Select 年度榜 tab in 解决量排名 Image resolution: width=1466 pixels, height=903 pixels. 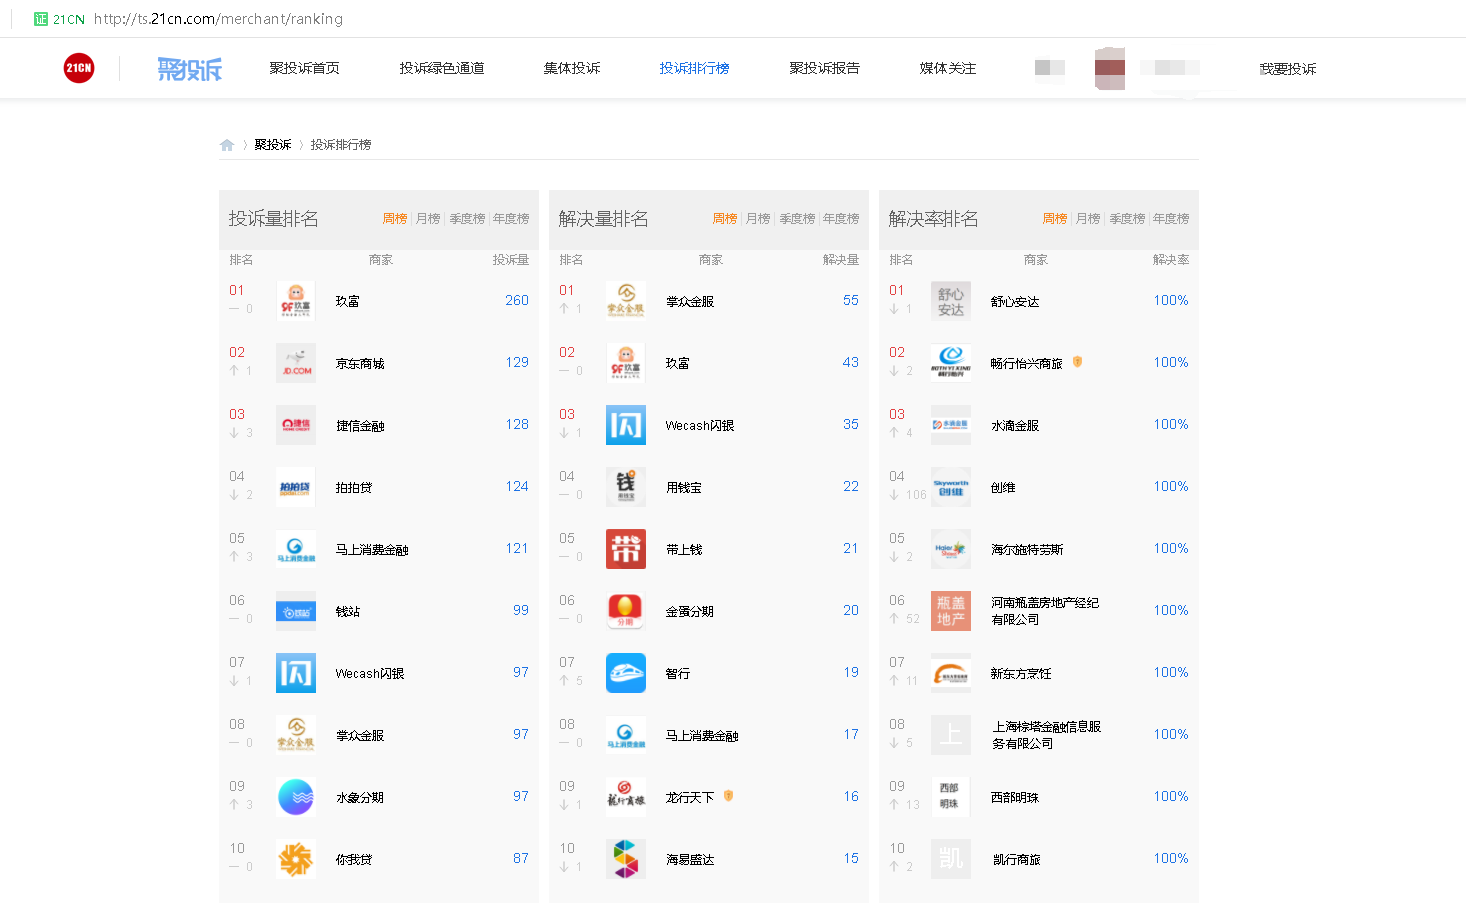[841, 218]
